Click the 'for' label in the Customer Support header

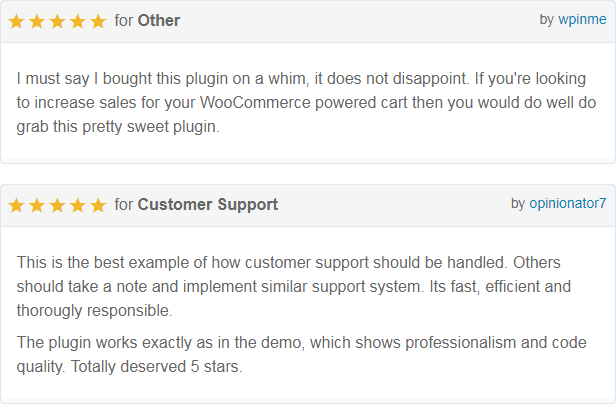(124, 204)
